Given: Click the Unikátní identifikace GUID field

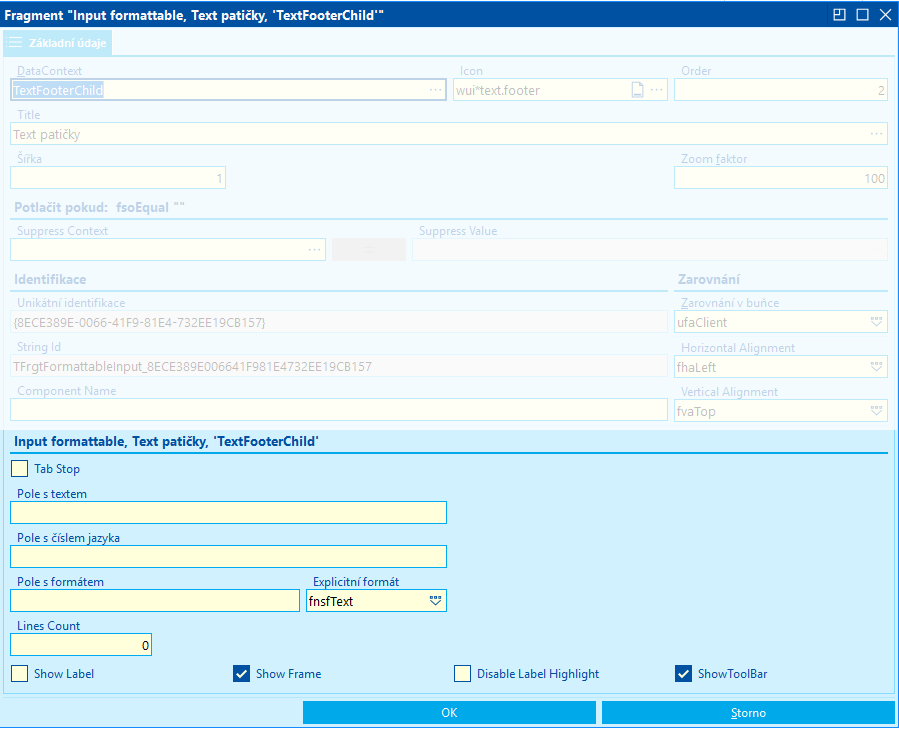Looking at the screenshot, I should 339,322.
